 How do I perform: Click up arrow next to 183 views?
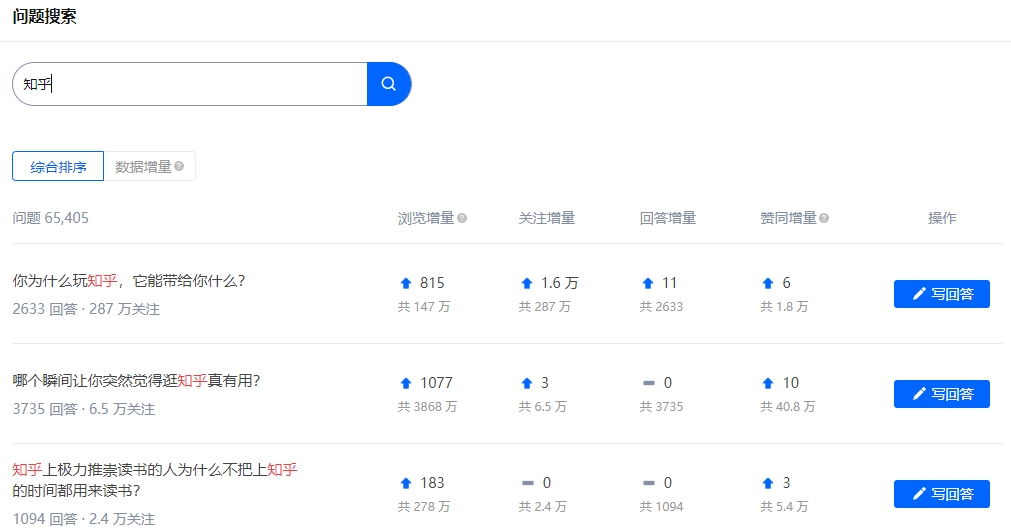pyautogui.click(x=406, y=483)
